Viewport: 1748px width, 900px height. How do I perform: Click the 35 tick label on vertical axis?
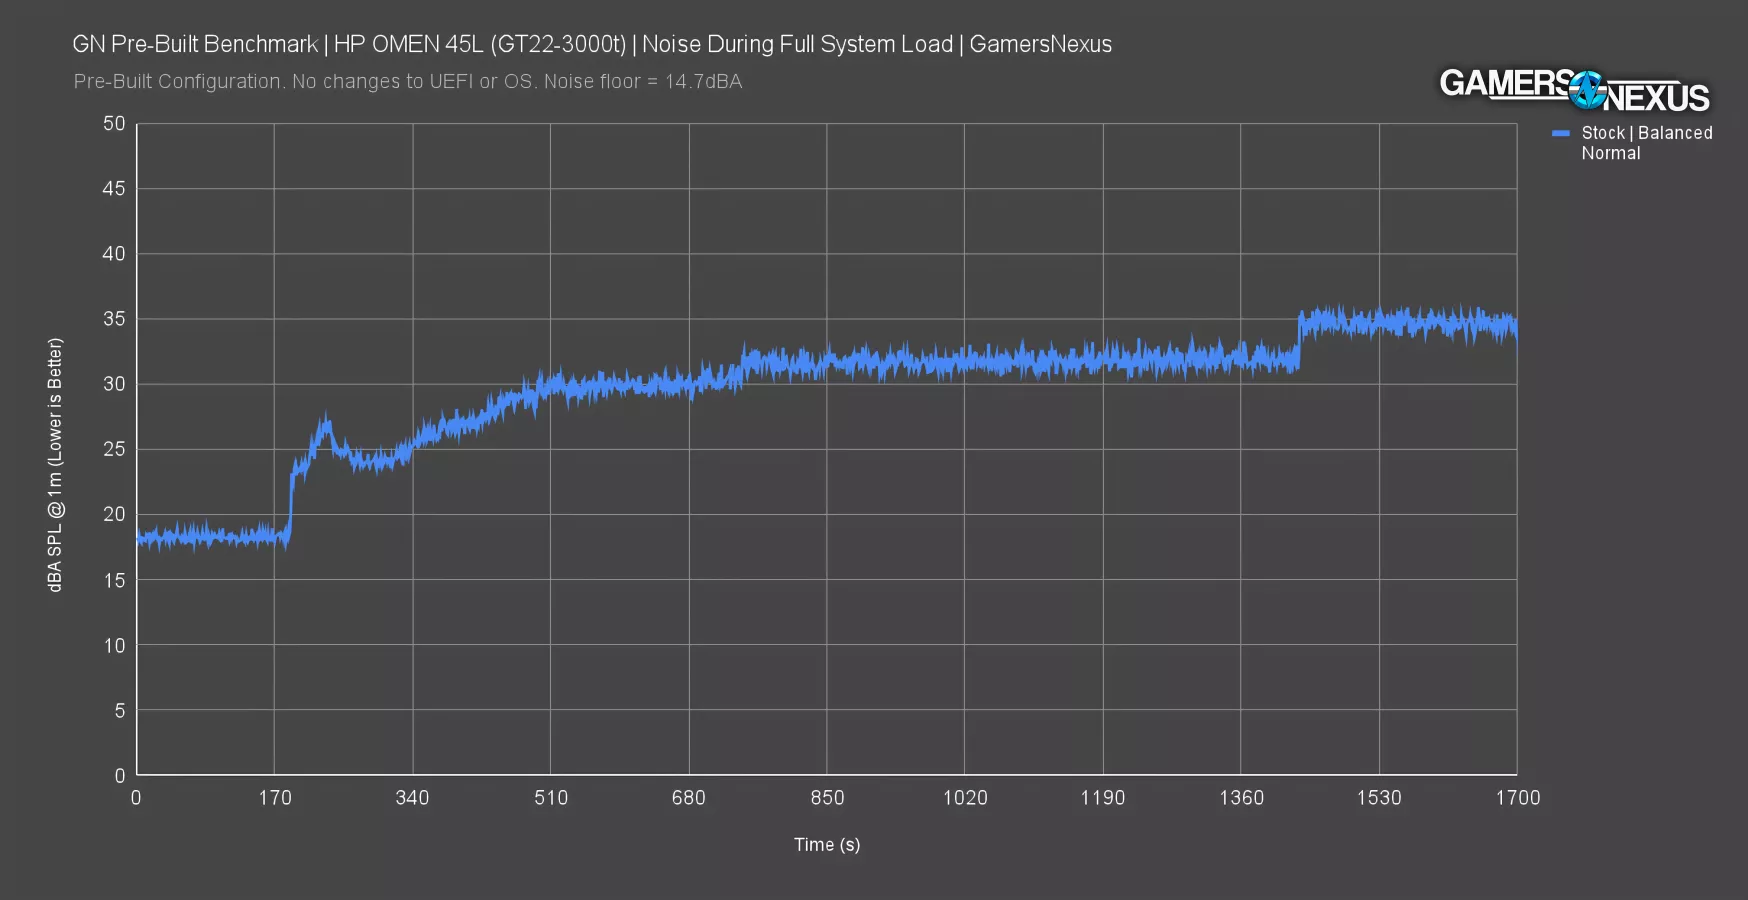tap(114, 319)
